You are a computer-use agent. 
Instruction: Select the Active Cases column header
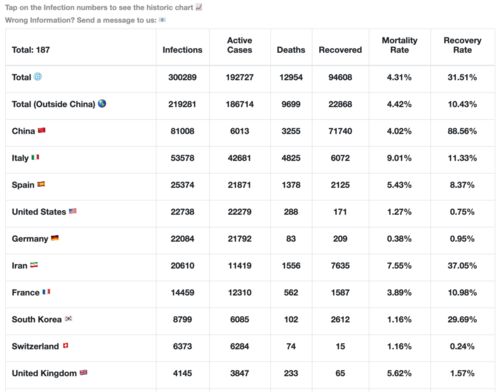point(240,45)
